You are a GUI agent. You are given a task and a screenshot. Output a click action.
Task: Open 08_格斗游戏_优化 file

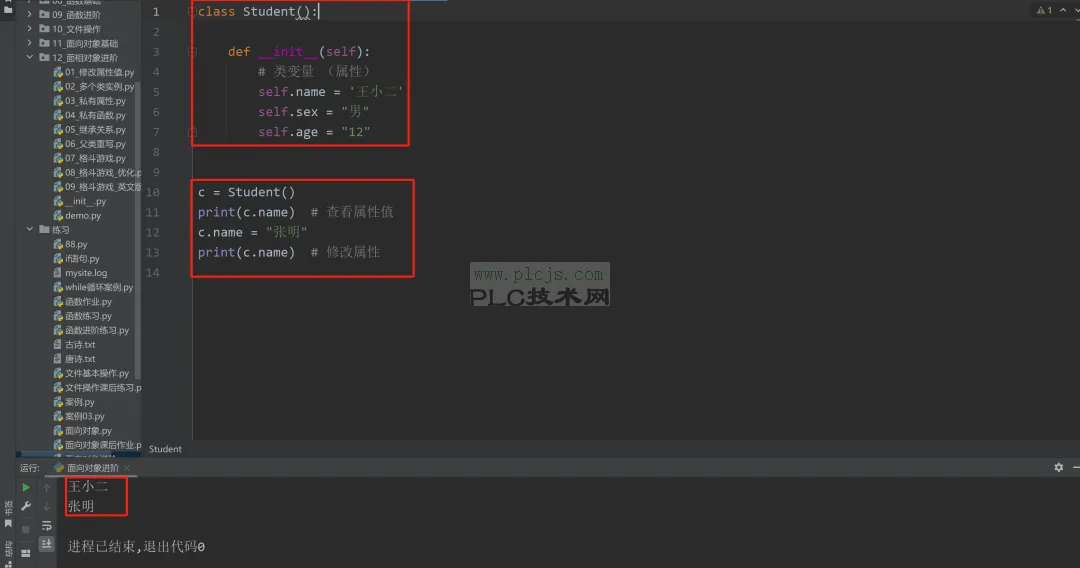coord(97,173)
